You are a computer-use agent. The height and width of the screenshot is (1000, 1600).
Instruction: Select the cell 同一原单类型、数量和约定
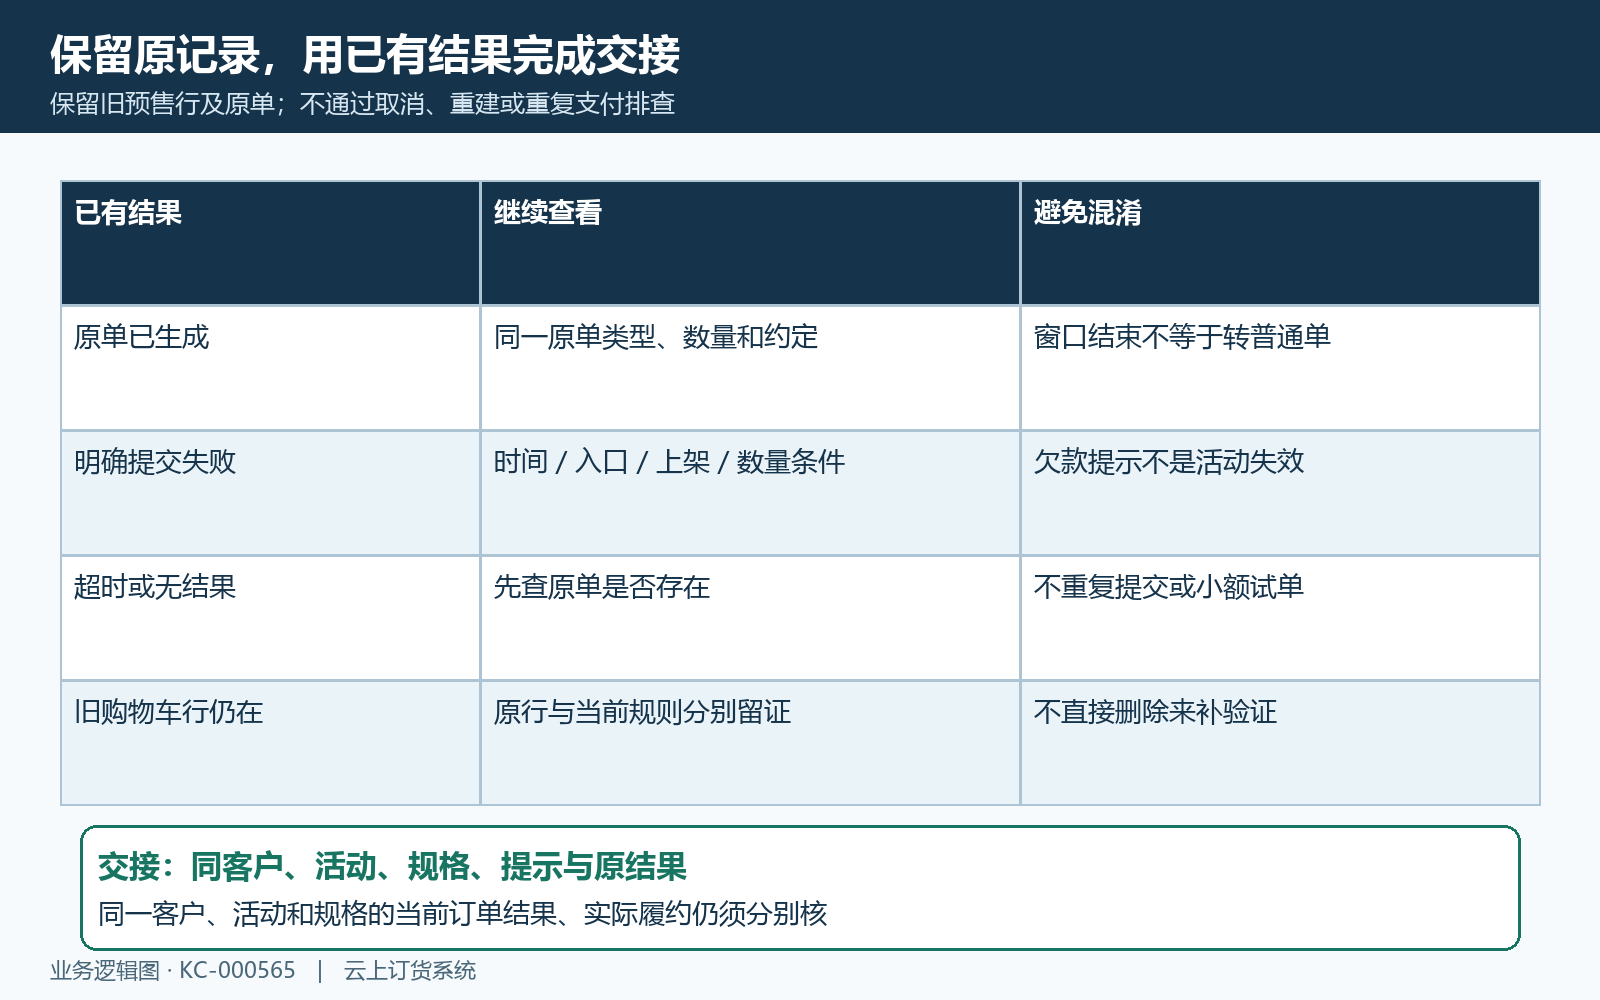(750, 368)
